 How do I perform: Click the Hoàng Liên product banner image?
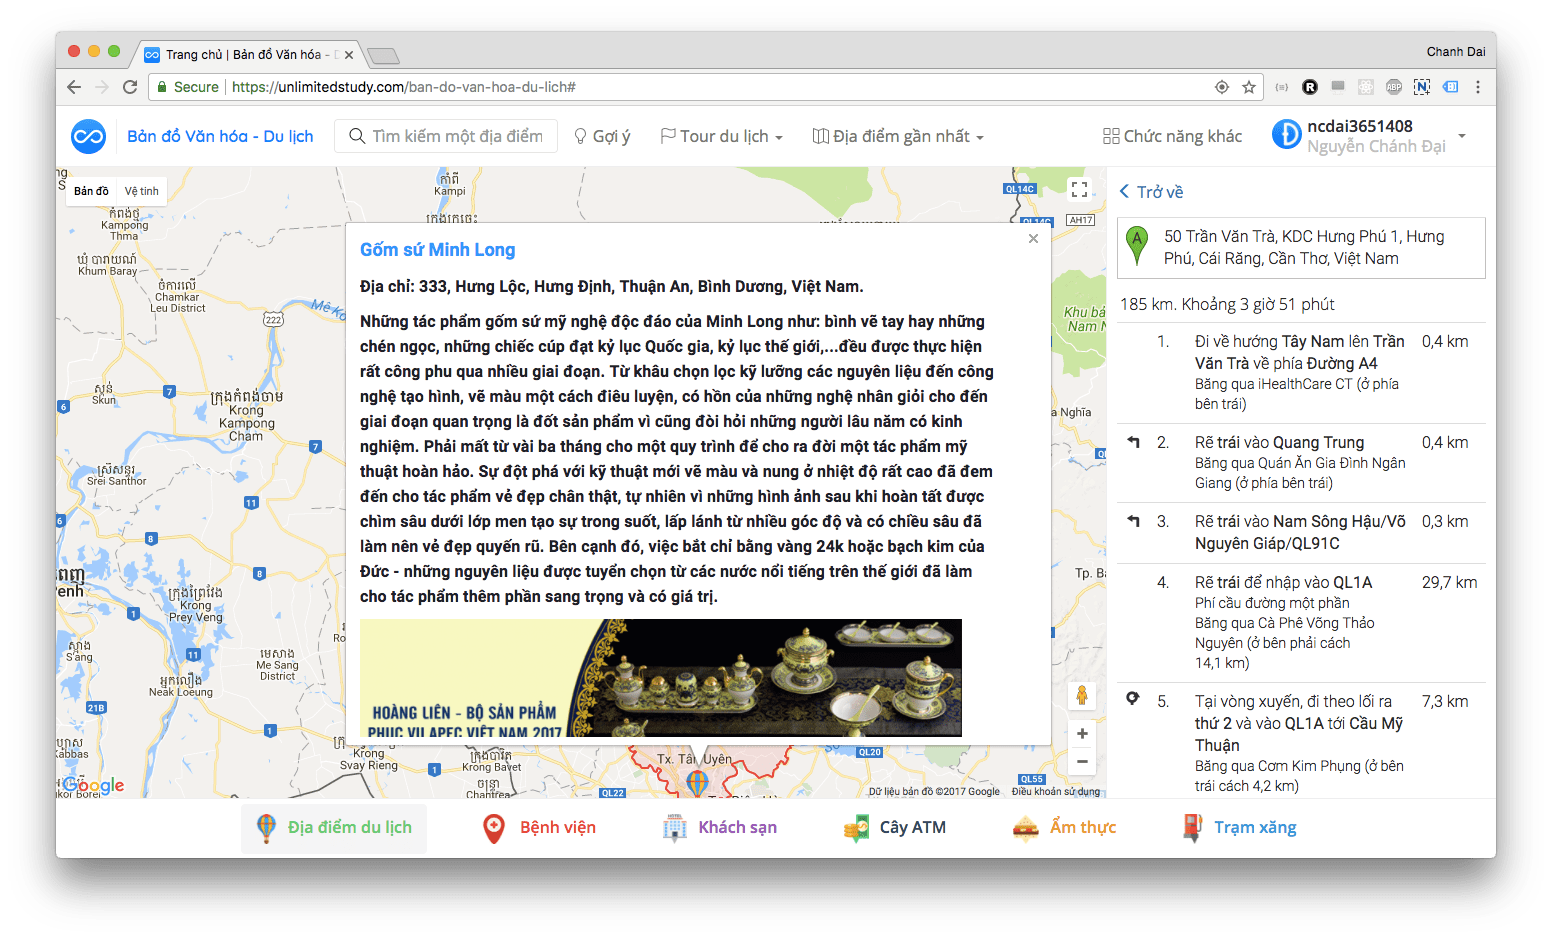tap(660, 678)
